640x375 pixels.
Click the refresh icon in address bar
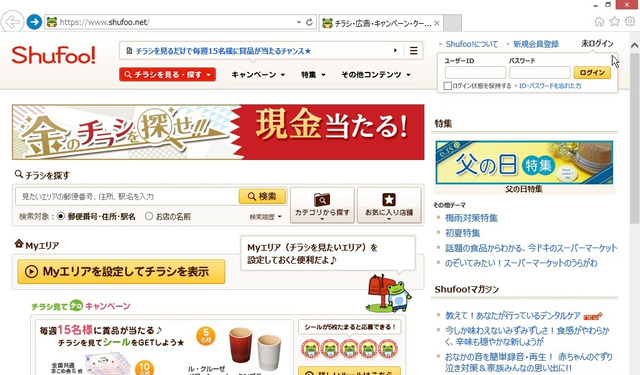click(x=309, y=22)
